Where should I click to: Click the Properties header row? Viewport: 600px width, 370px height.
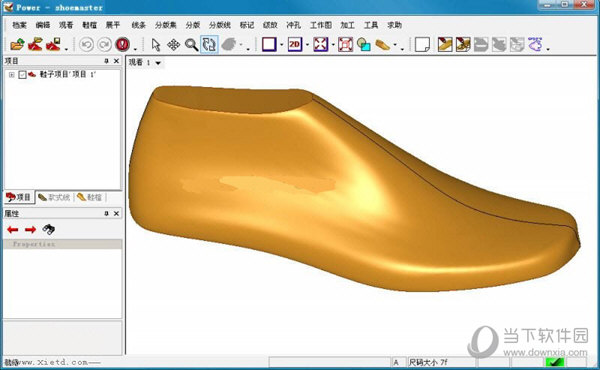(62, 244)
